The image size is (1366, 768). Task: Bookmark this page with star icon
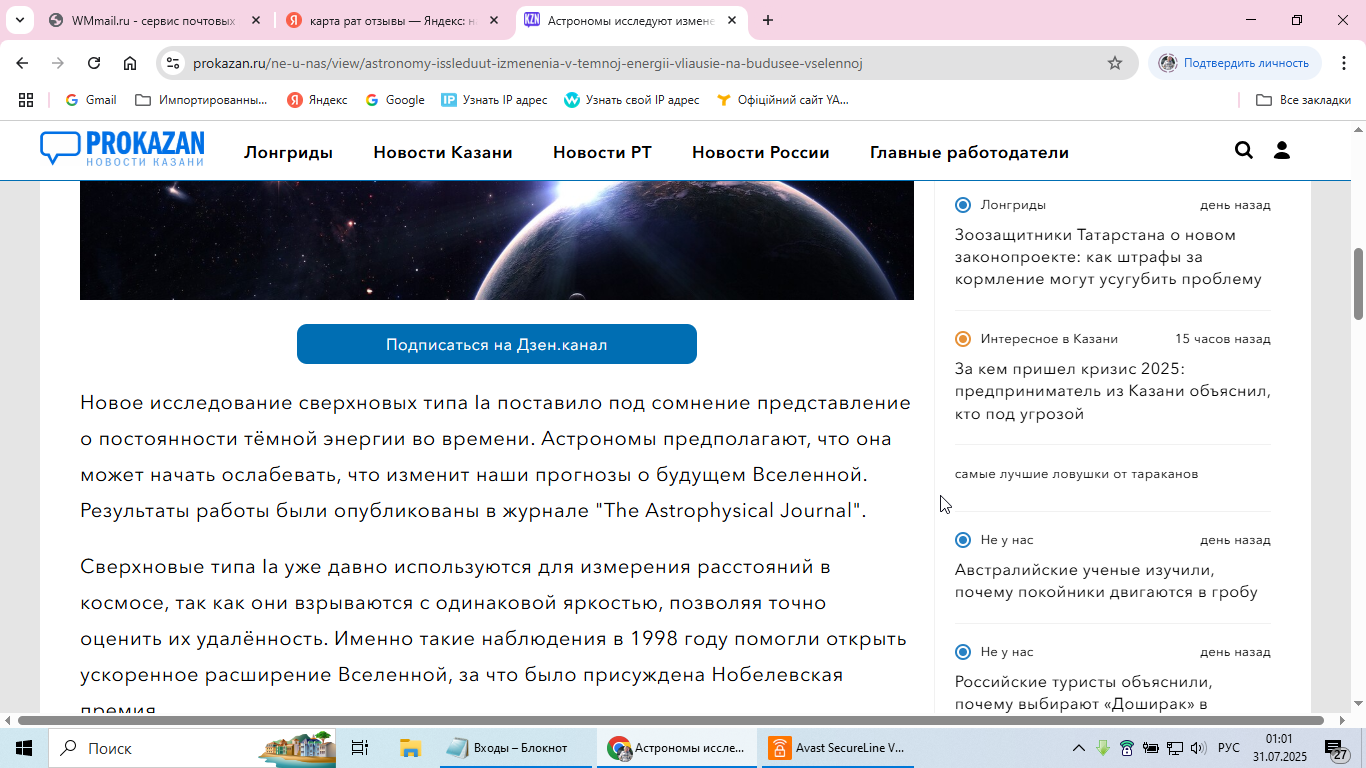pos(1115,63)
